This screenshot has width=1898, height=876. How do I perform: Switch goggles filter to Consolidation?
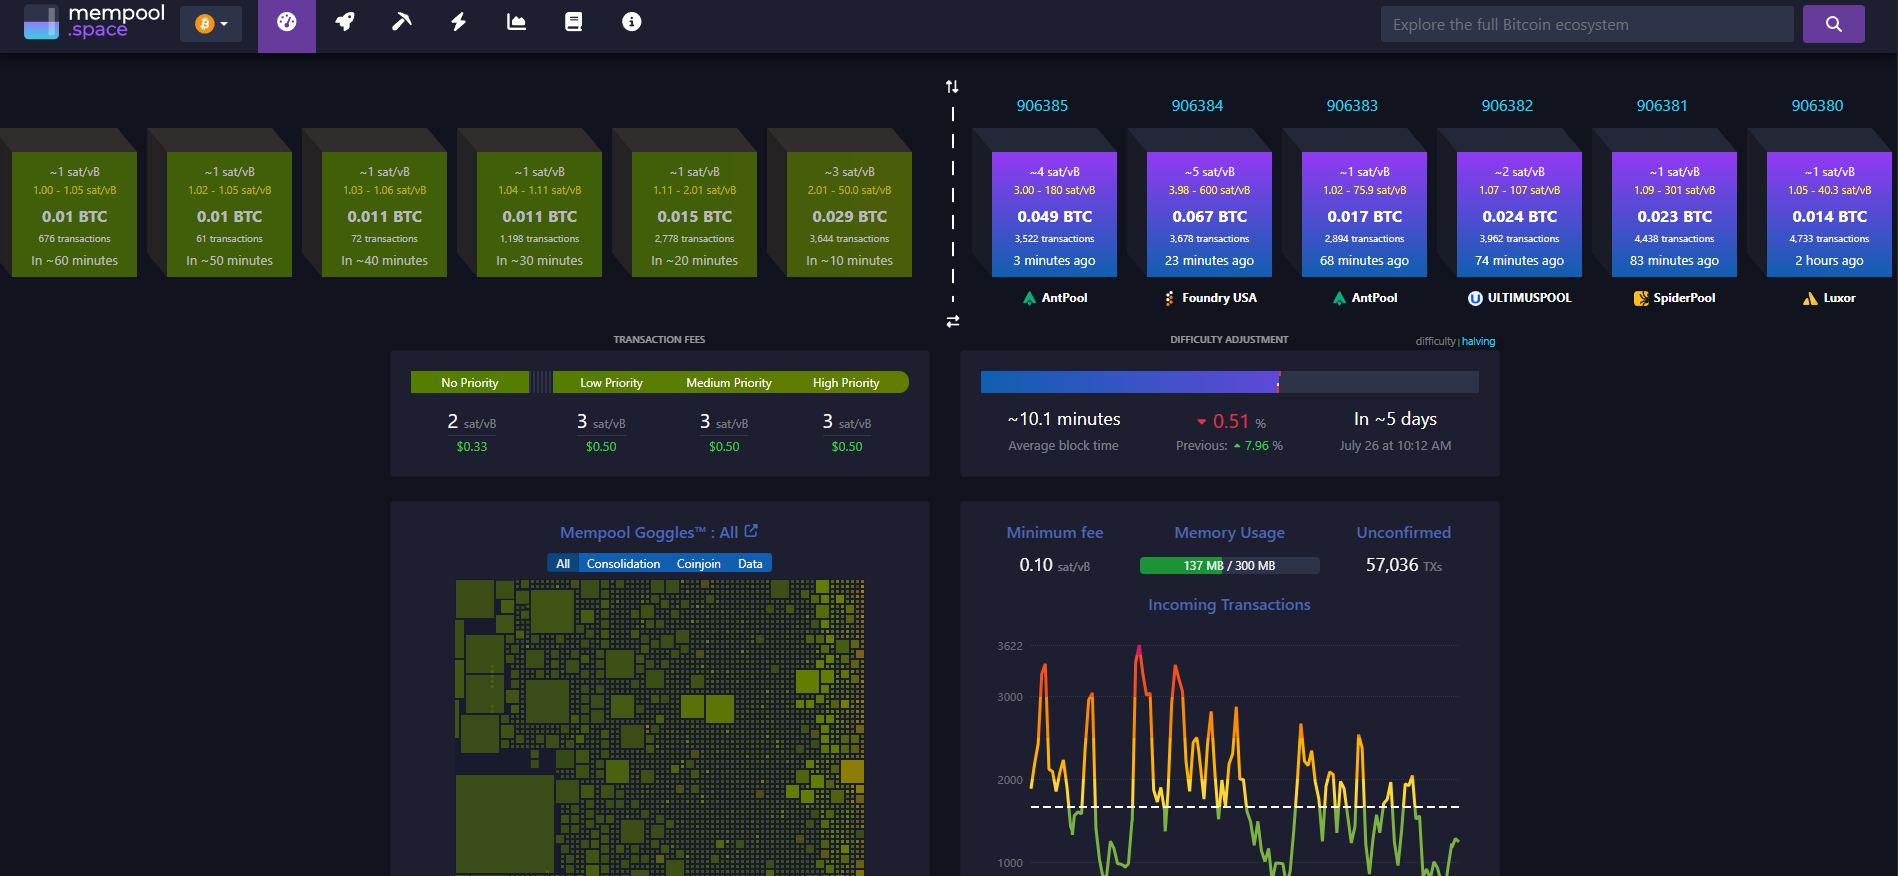coord(623,564)
